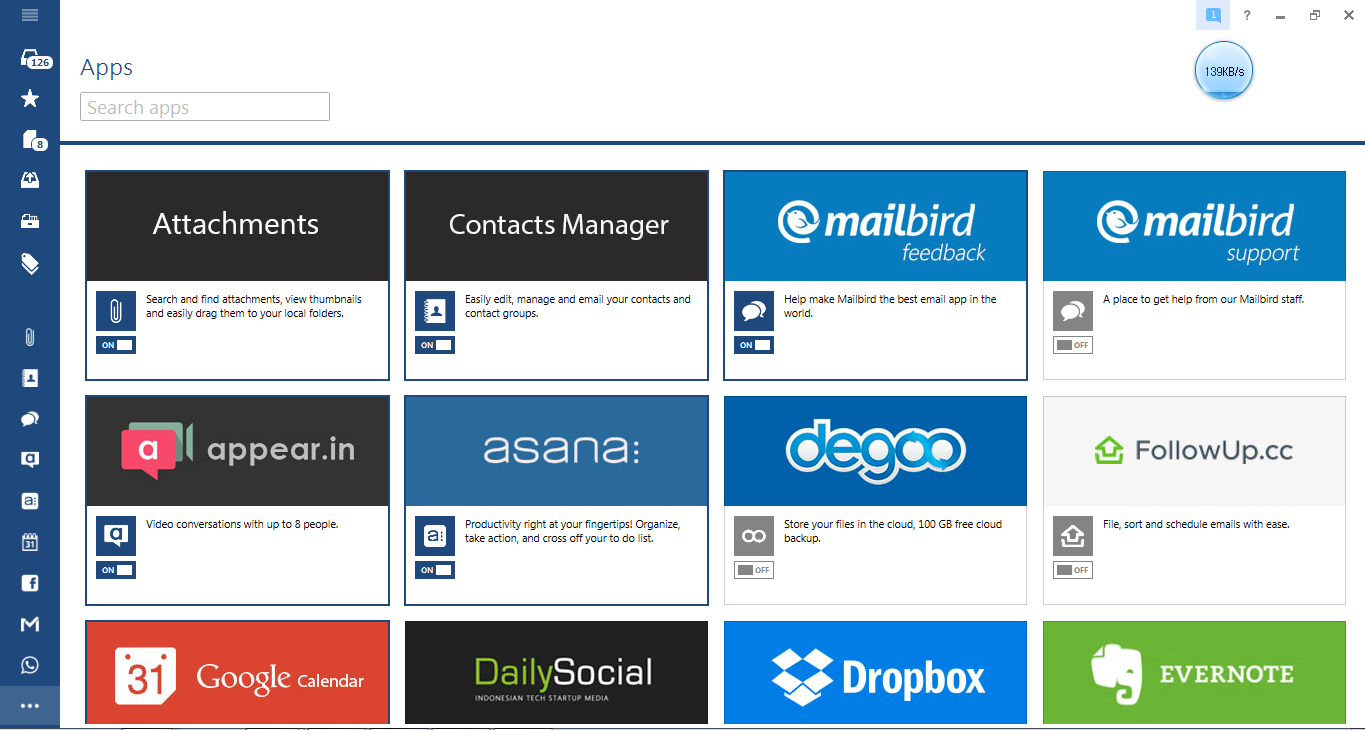Turn on the Degoo toggle
1365x730 pixels.
point(754,570)
